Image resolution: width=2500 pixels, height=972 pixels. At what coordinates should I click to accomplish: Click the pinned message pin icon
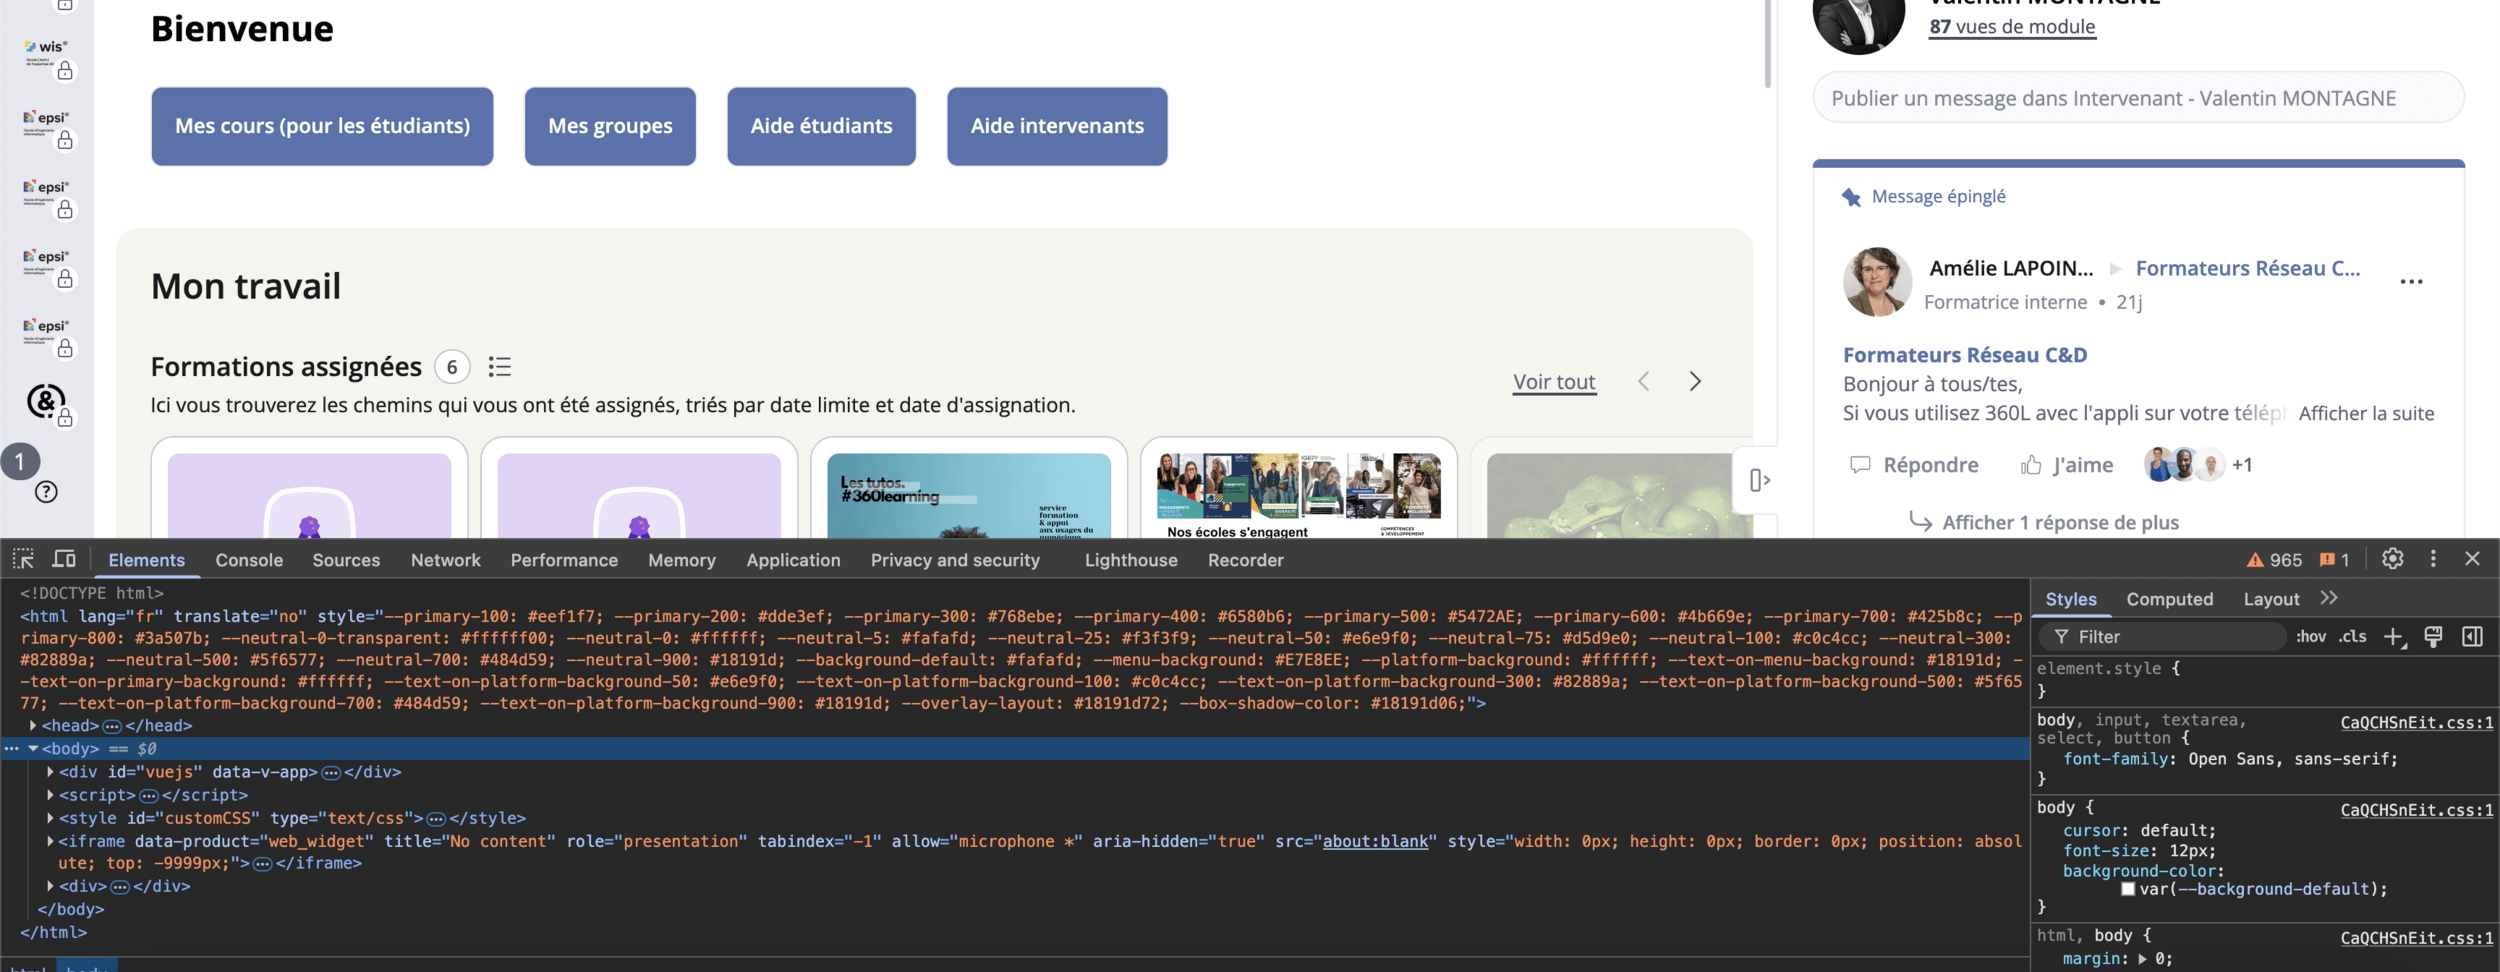coord(1851,197)
